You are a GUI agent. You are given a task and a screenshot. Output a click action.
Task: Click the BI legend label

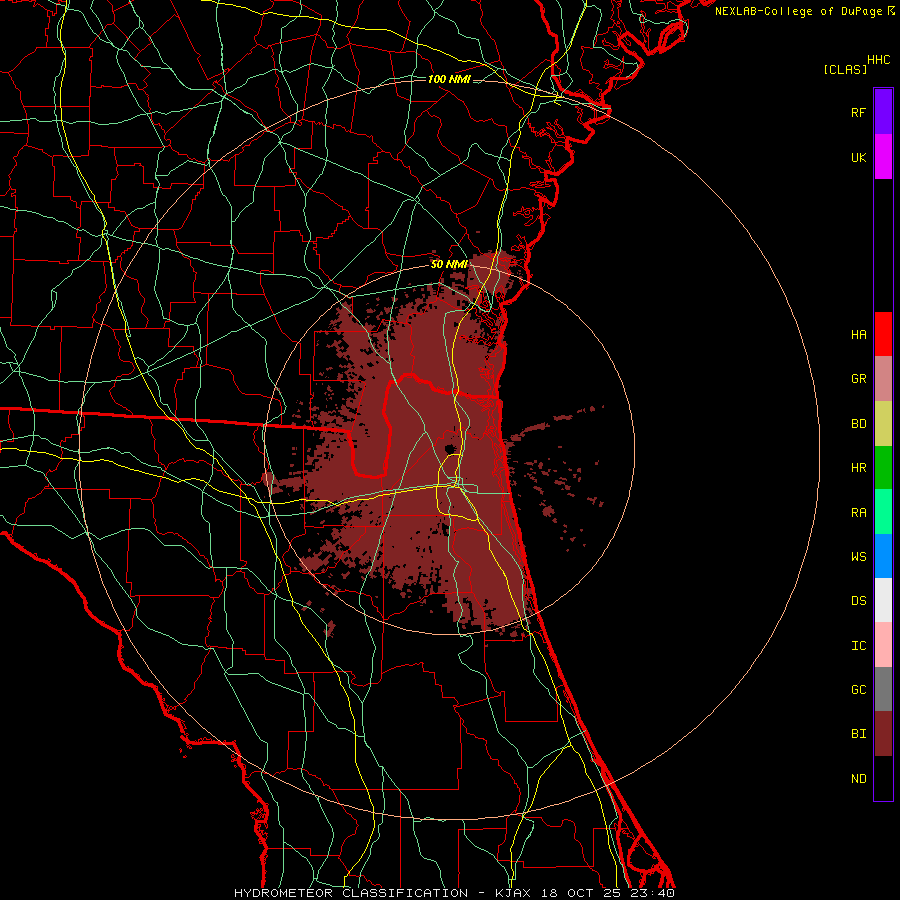point(858,734)
